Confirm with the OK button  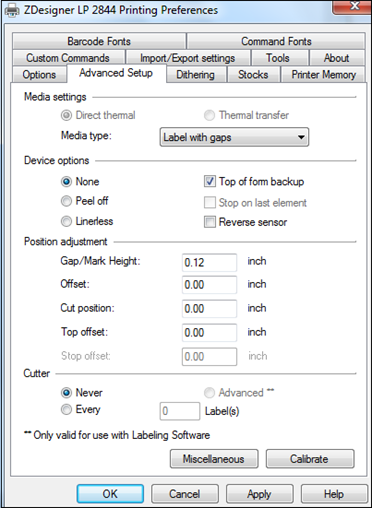[x=110, y=494]
